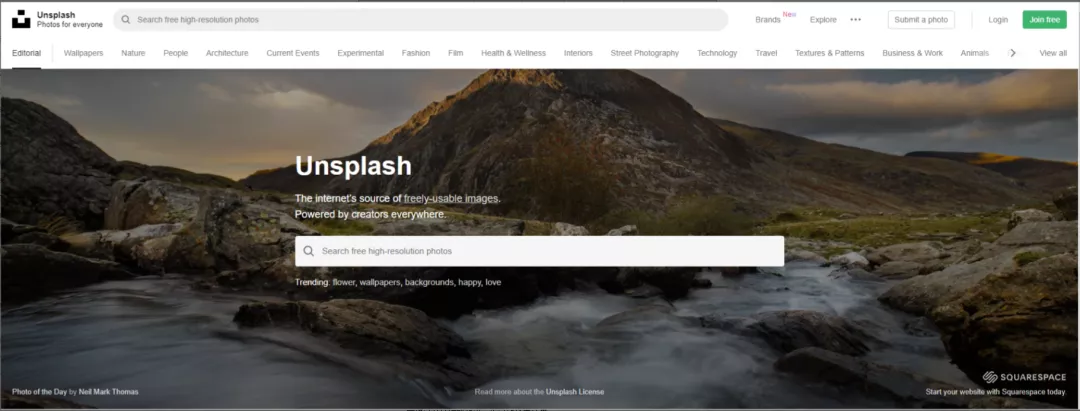Switch to the Wallpapers category
Viewport: 1080px width, 411px height.
click(x=83, y=53)
